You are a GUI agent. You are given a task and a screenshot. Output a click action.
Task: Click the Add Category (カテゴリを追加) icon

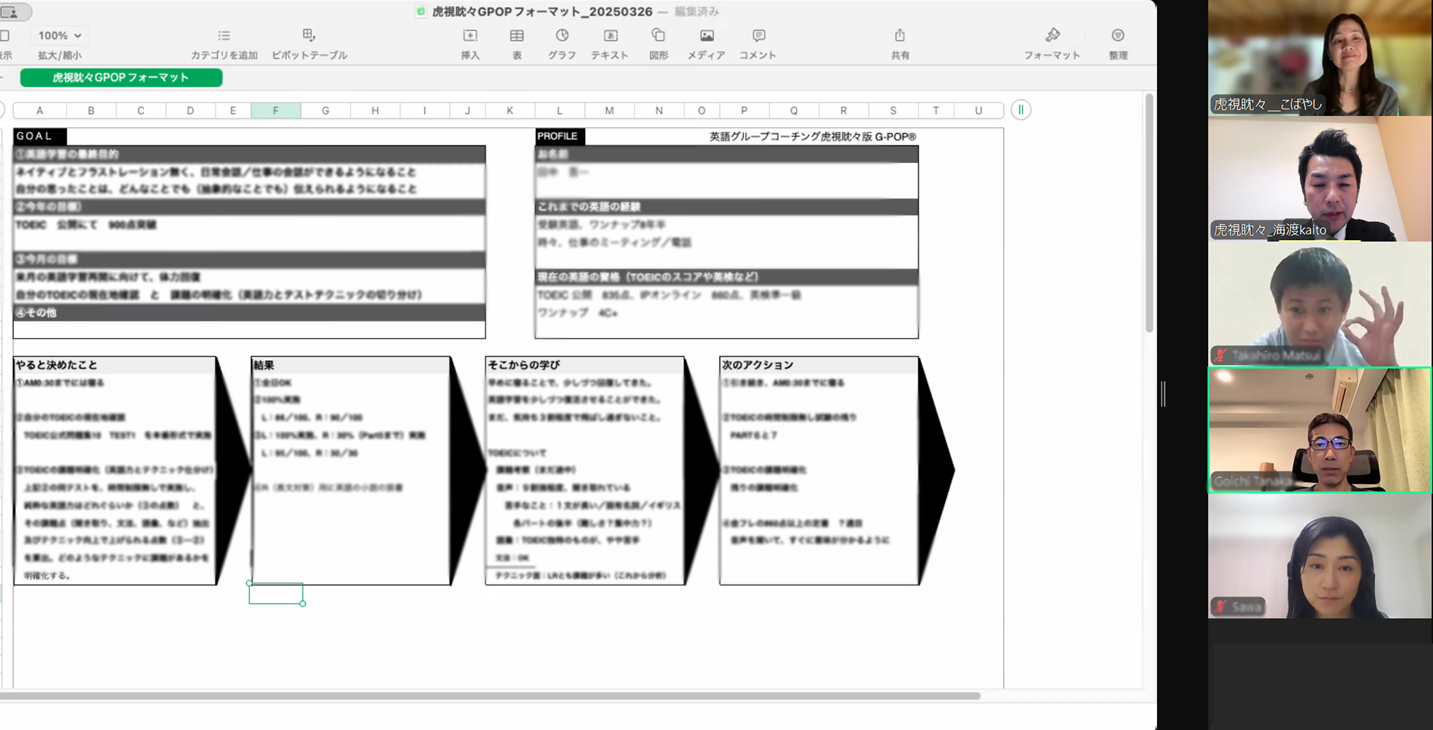coord(224,36)
